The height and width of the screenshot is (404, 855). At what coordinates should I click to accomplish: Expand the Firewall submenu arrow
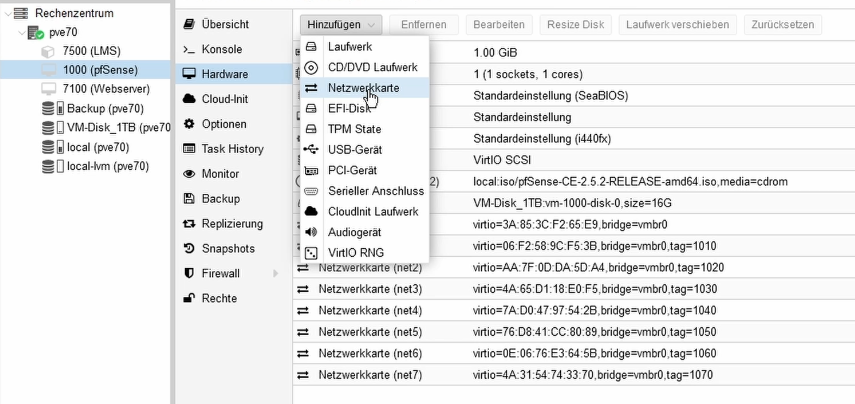(x=275, y=274)
